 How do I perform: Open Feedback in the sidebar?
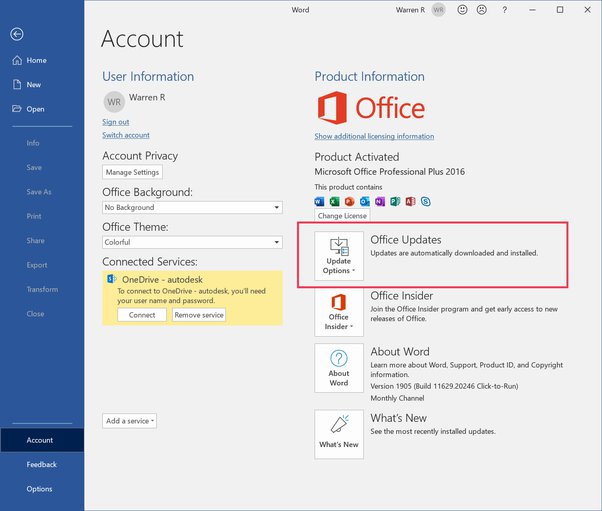(42, 465)
